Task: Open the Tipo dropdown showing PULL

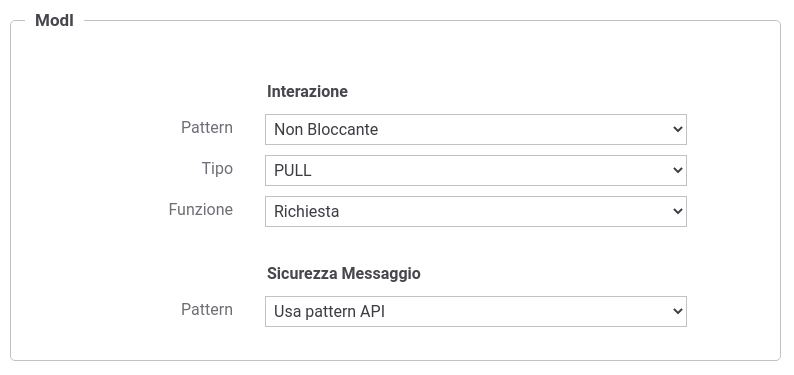Action: [475, 171]
